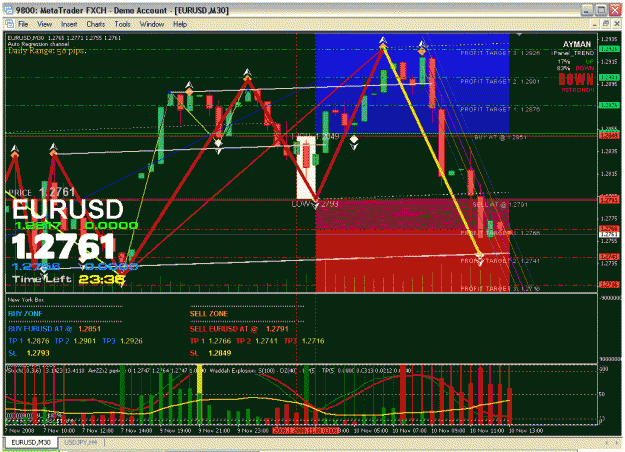Click the 'New York Box' sub-window label
This screenshot has height=452, width=625.
tap(26, 300)
